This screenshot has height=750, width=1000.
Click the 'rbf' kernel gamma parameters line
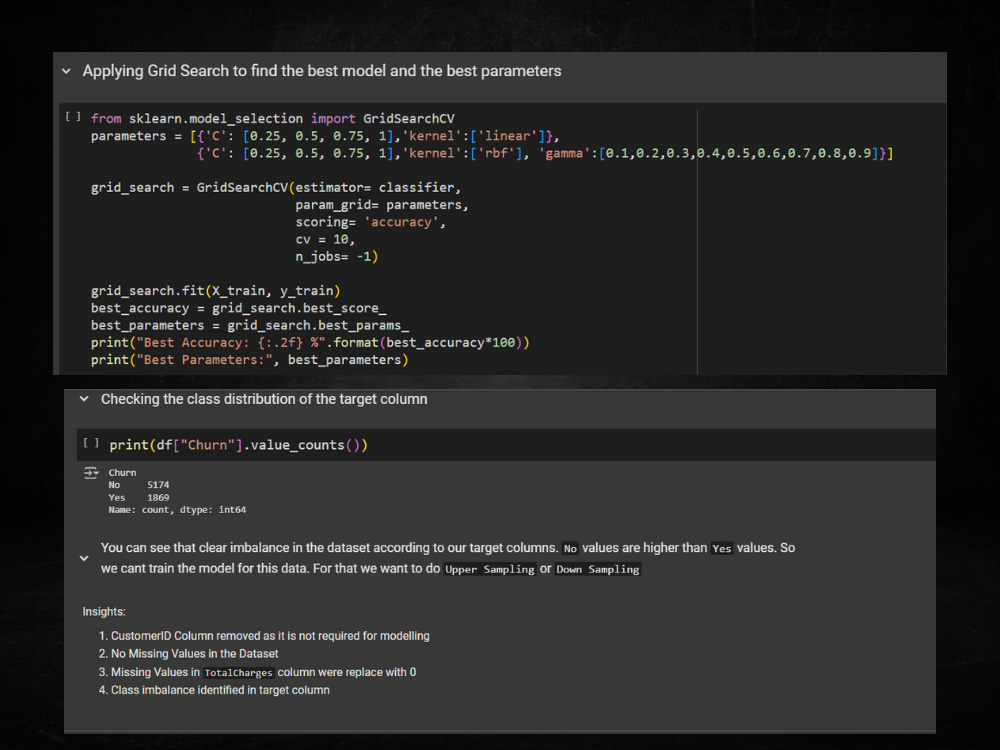pos(545,153)
